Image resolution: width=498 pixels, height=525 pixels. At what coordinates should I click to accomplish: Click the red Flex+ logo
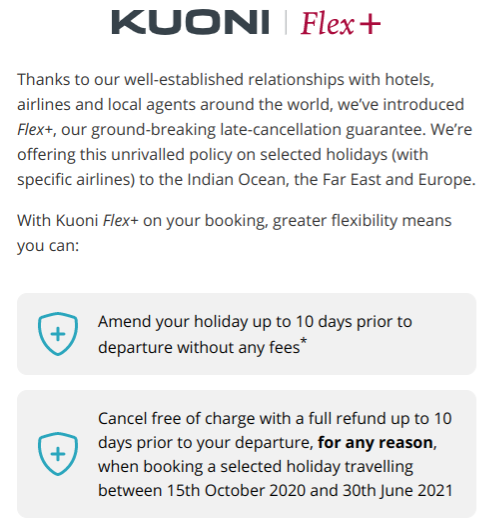tap(340, 23)
